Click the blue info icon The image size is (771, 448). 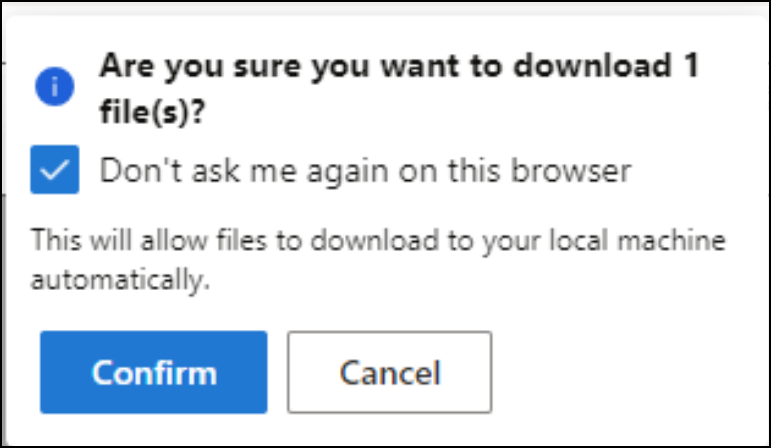tap(54, 87)
